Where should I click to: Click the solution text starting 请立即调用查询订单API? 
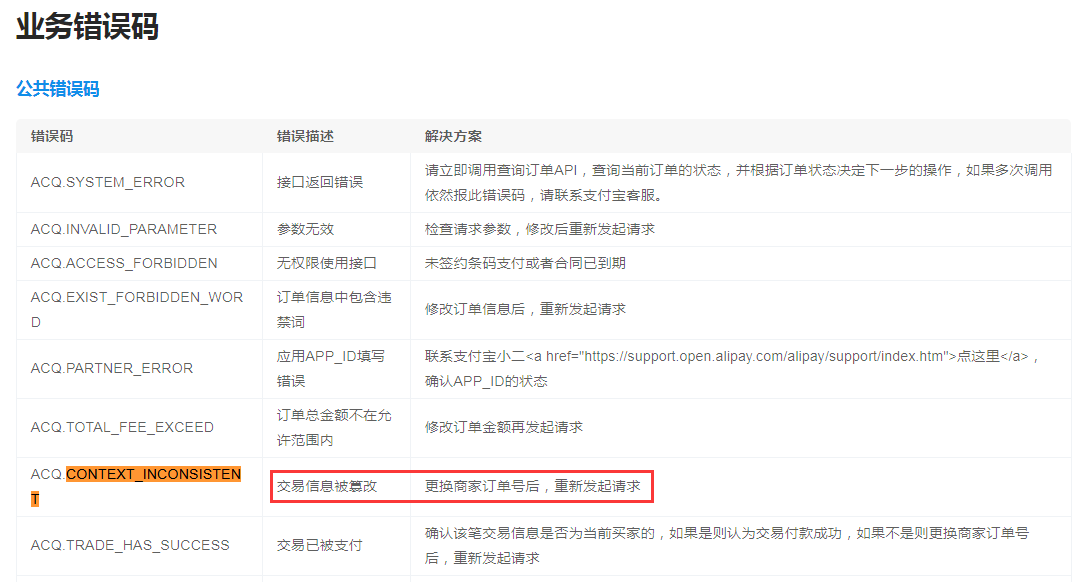[738, 182]
